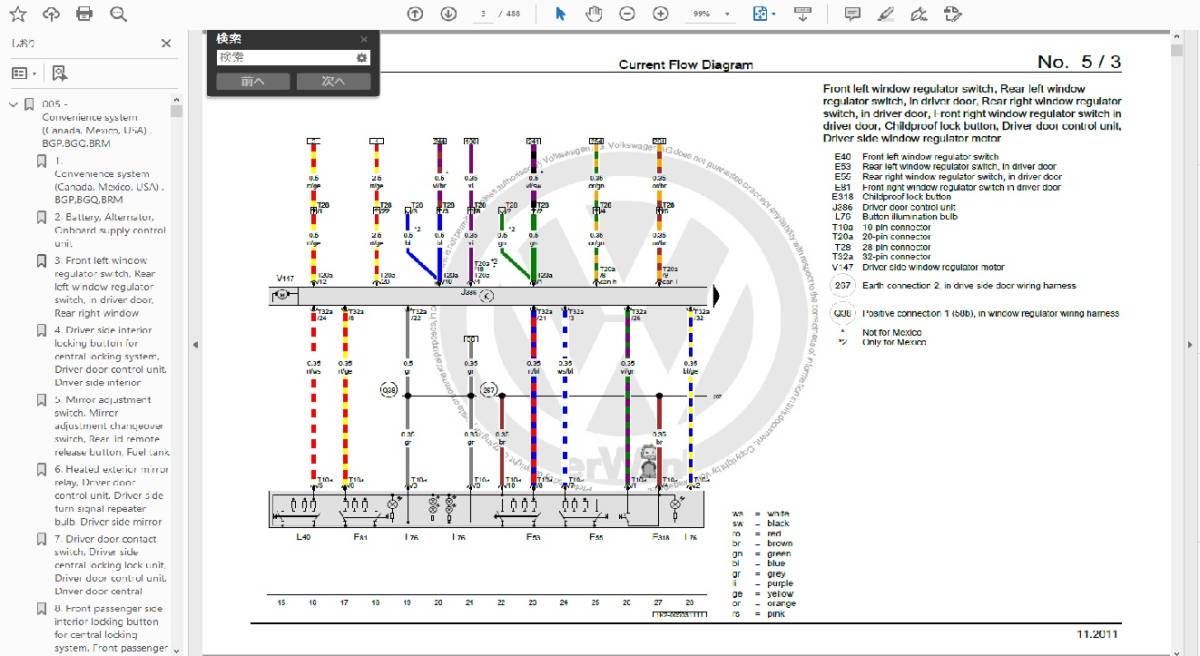Open the bookmark options list menu
Viewport: 1200px width, 656px height.
(23, 73)
